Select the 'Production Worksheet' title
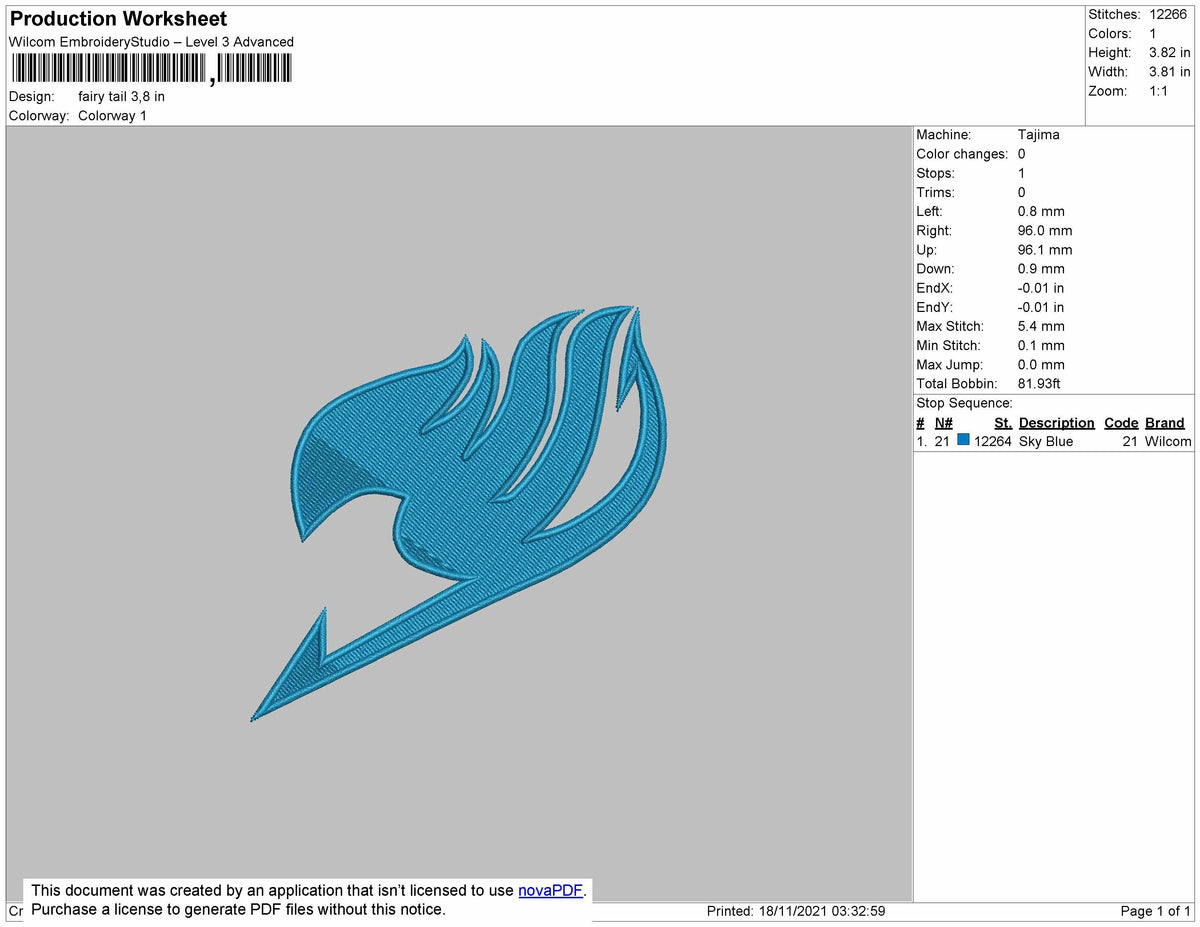 (118, 19)
